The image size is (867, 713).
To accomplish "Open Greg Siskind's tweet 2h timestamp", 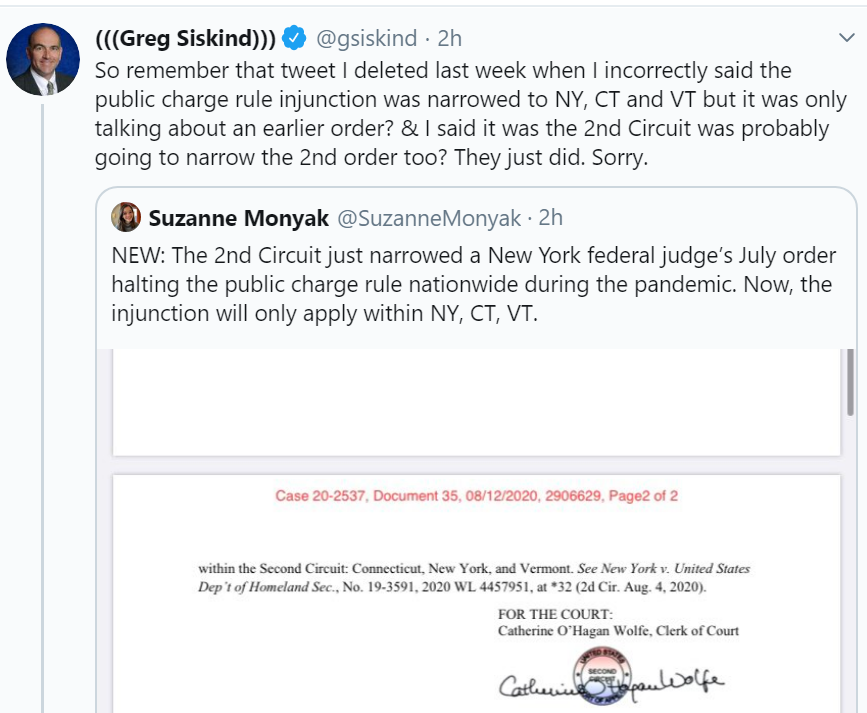I will [x=450, y=38].
